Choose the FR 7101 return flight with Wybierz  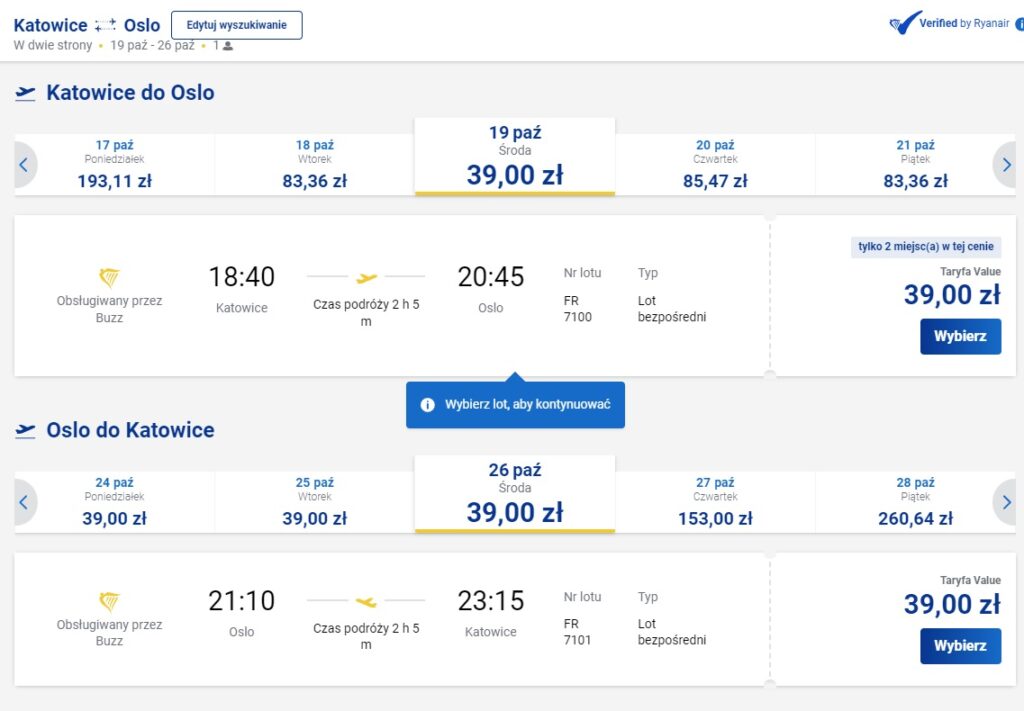(x=960, y=646)
